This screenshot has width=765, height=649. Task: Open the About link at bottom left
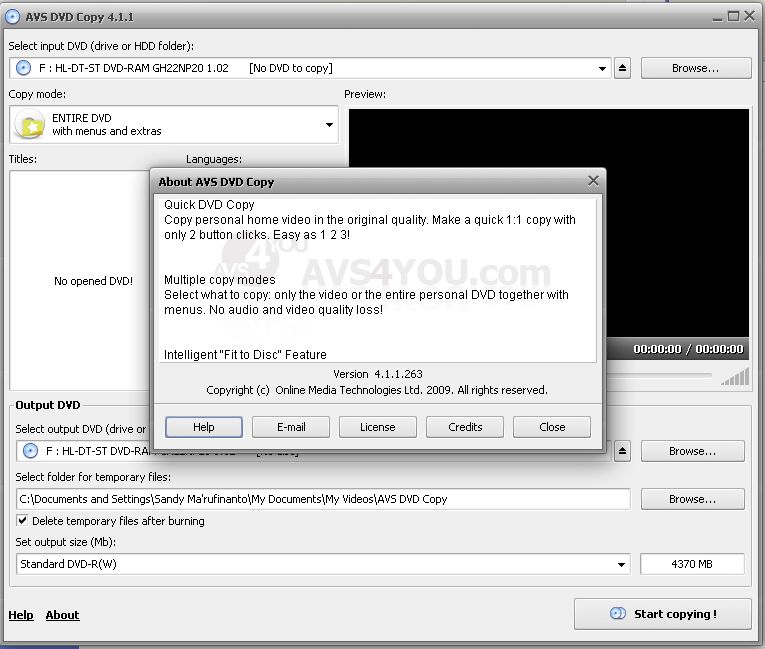coord(62,615)
